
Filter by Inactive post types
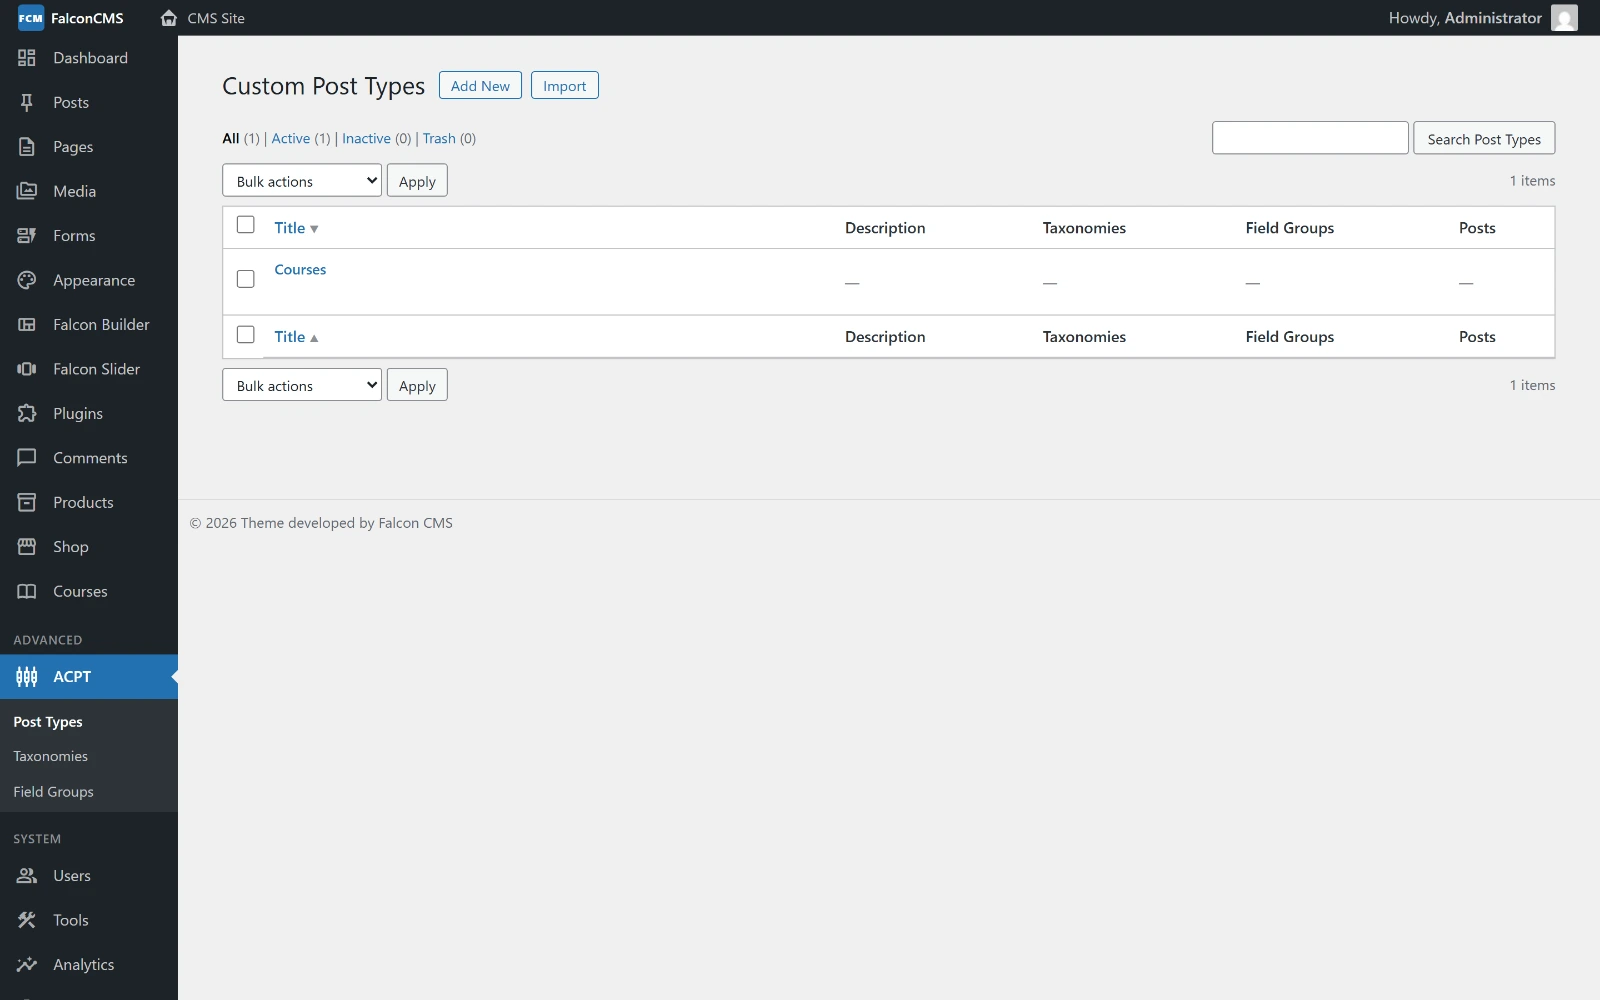pyautogui.click(x=366, y=139)
